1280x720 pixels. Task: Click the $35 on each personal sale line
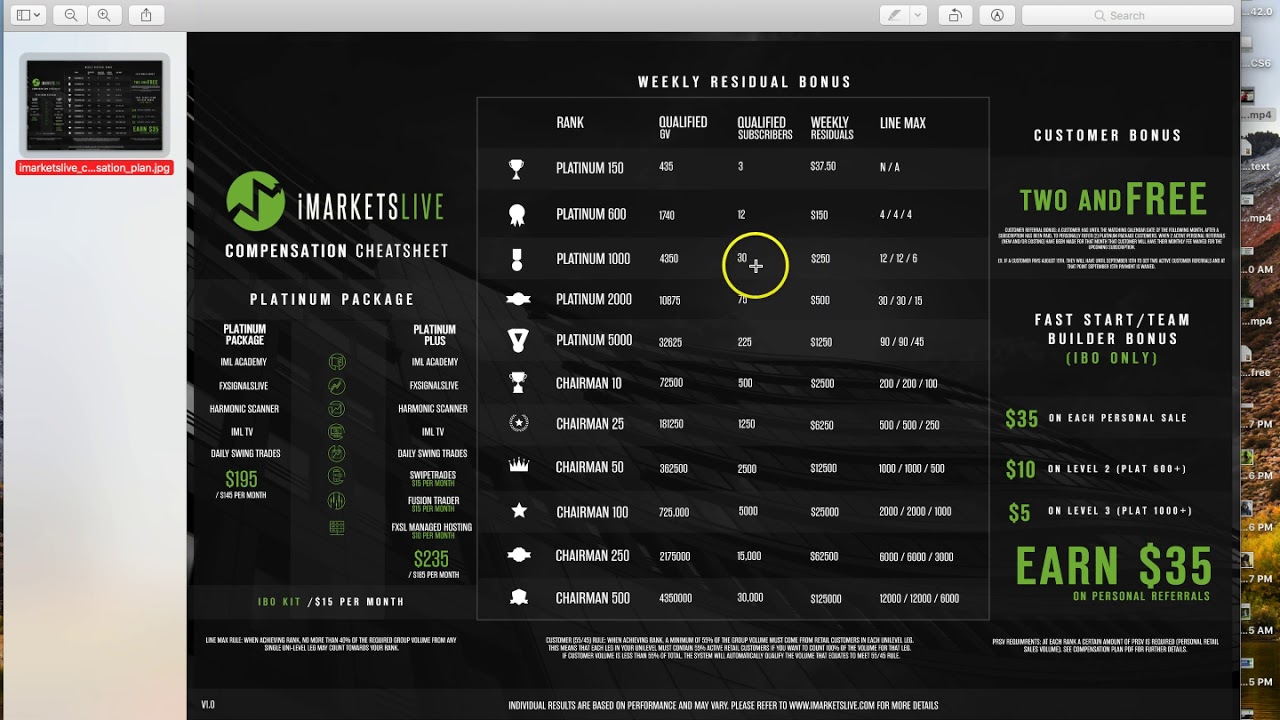pos(1096,419)
